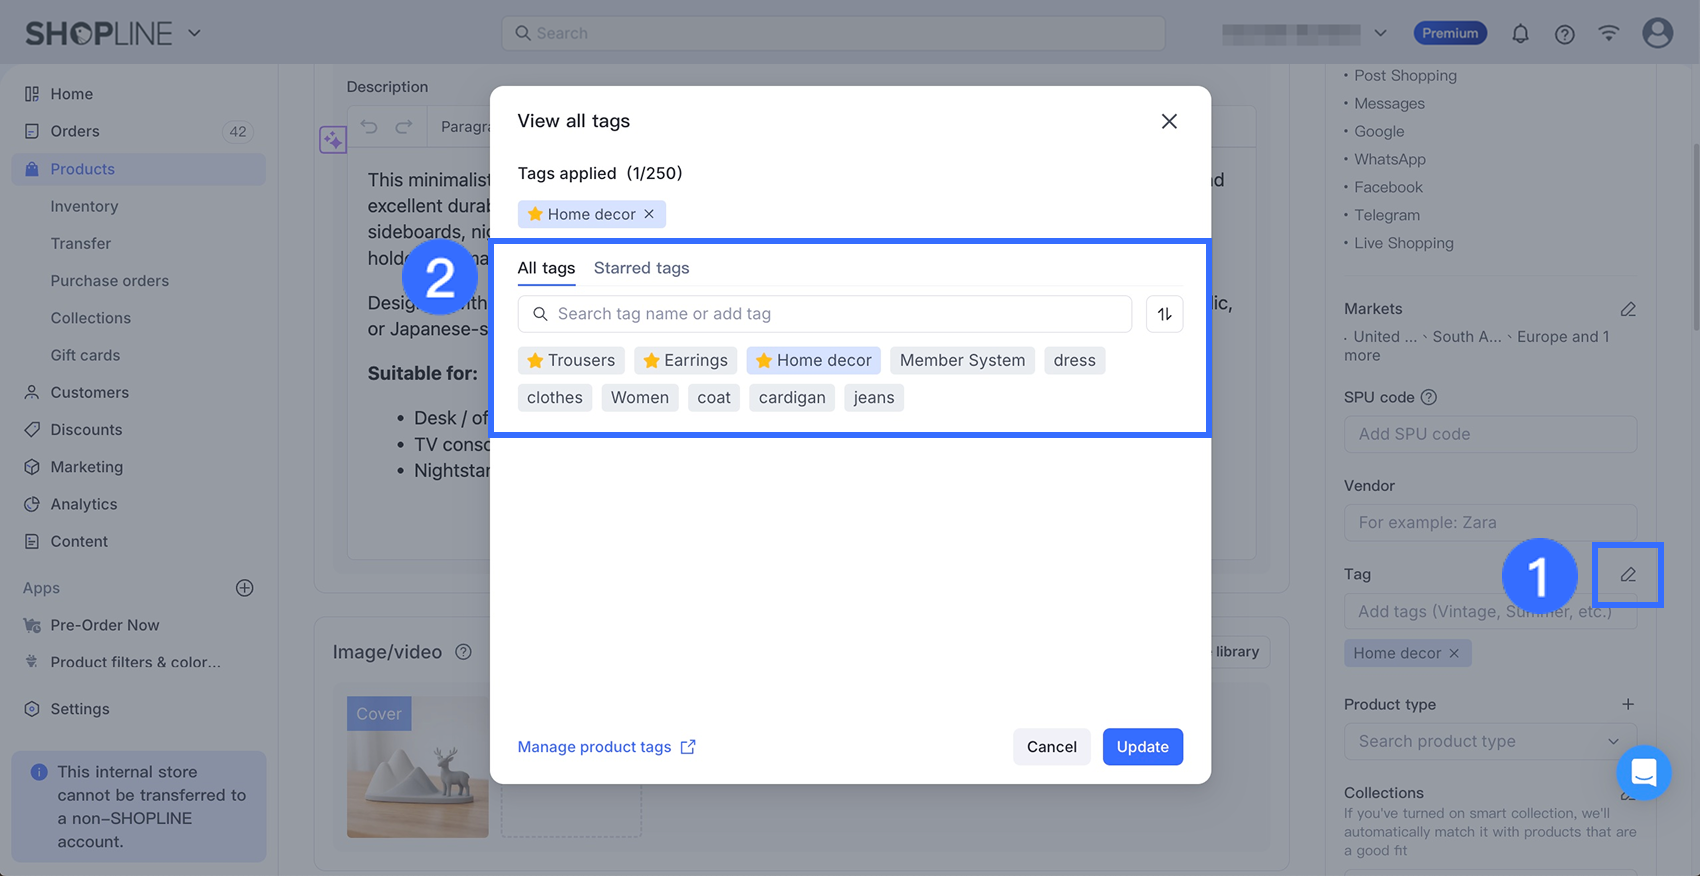Focus the tag name search field
This screenshot has width=1700, height=876.
pos(825,314)
